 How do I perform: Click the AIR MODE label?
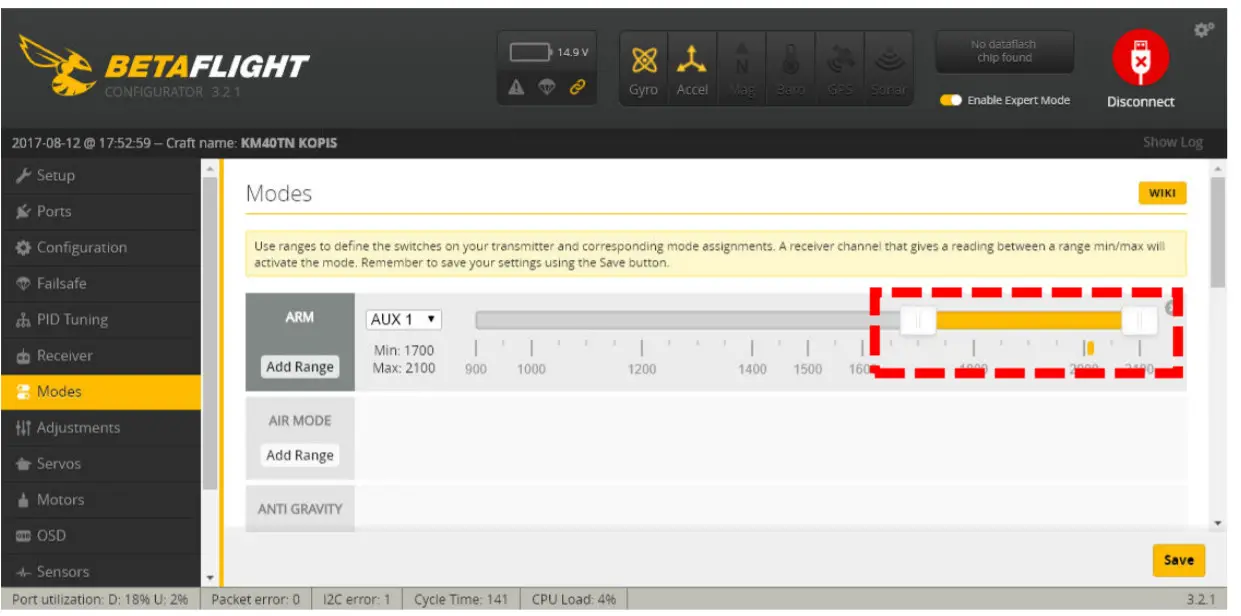[300, 421]
